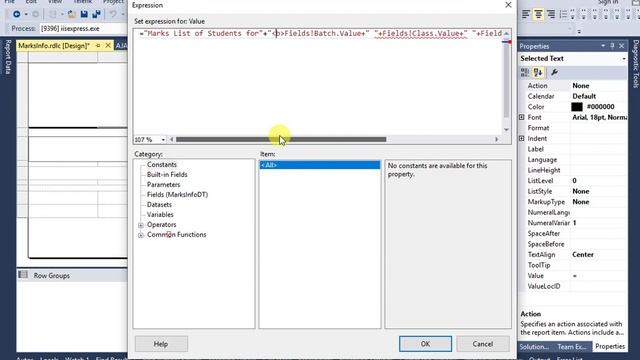Open the 107 % zoom dropdown

tap(163, 140)
